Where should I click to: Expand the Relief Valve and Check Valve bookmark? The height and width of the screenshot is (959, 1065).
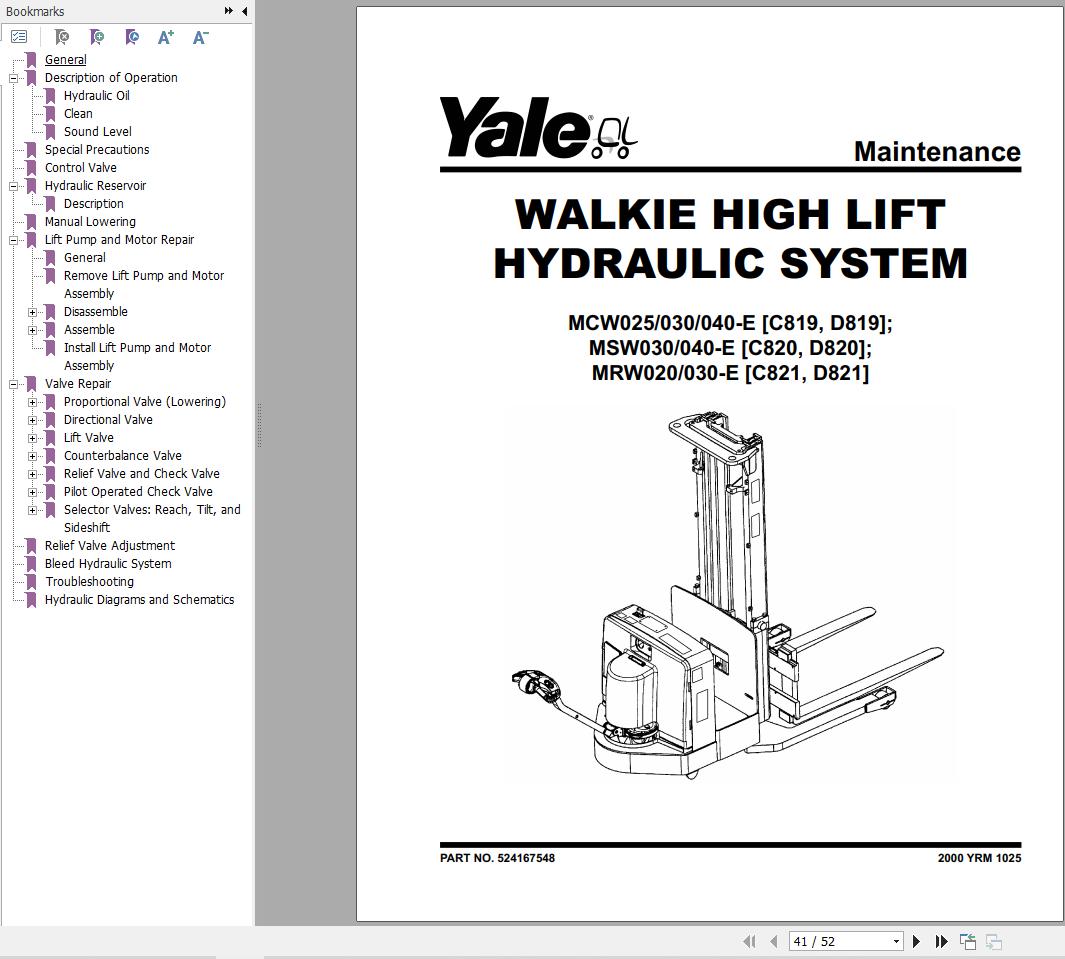pos(32,474)
